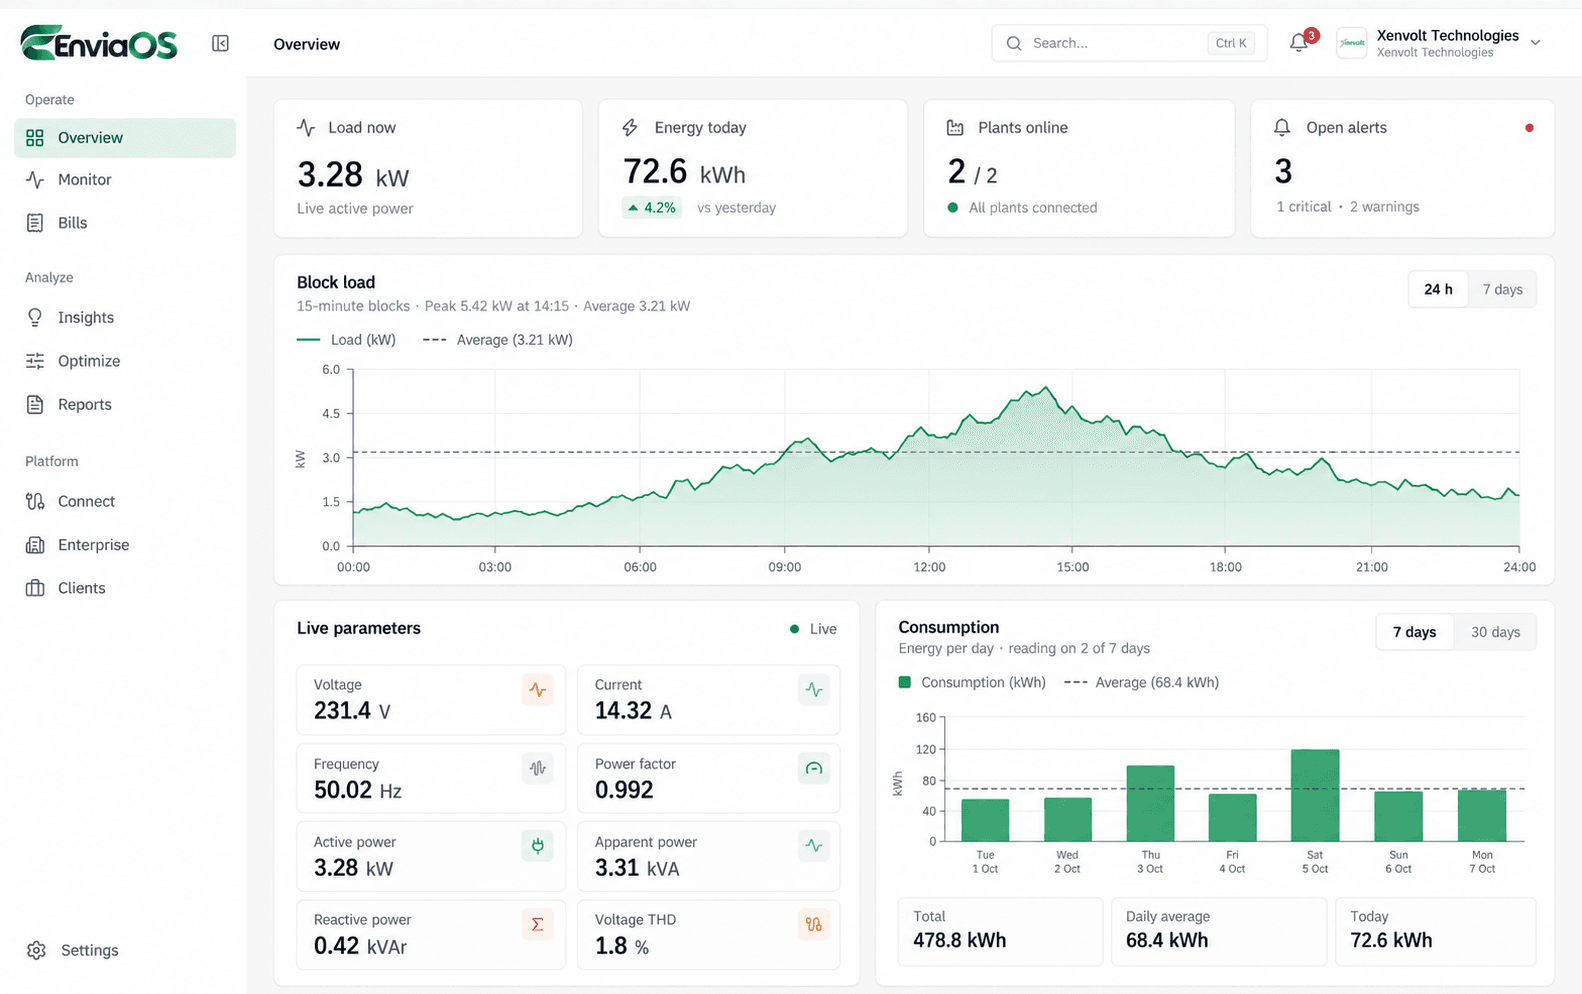Screen dimensions: 1582x994
Task: Click the '1 critical' alert text
Action: (x=1304, y=207)
